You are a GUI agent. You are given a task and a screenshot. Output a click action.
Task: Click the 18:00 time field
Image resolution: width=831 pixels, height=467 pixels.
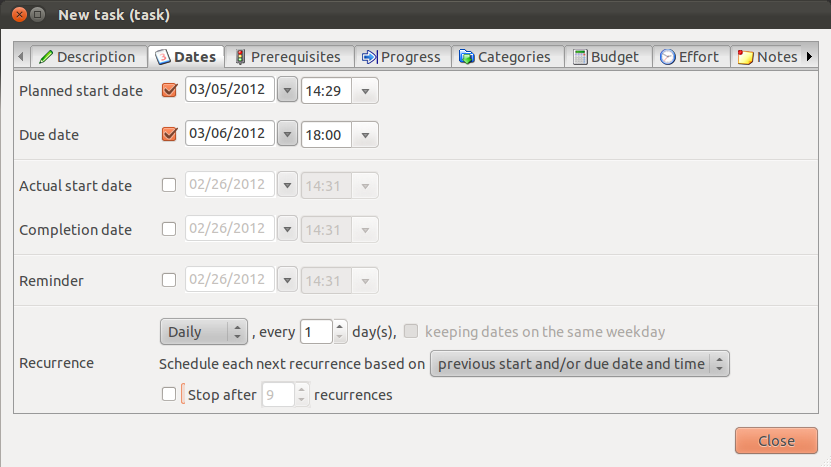[326, 135]
